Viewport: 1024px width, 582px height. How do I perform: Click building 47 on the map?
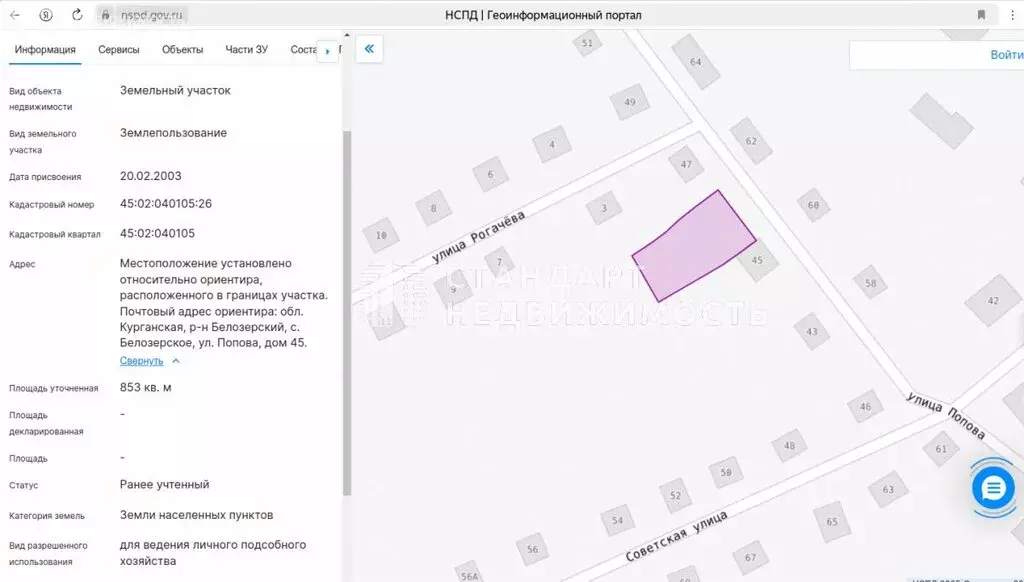pos(686,165)
